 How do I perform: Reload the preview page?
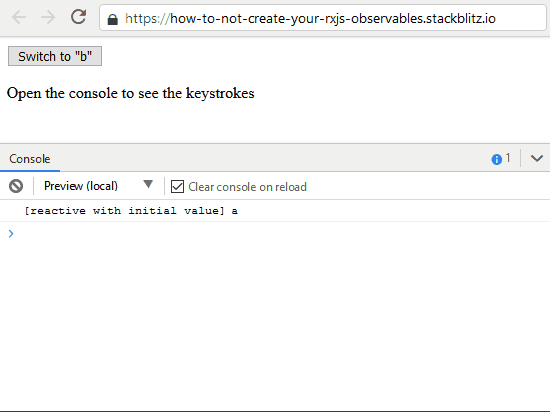(x=79, y=17)
